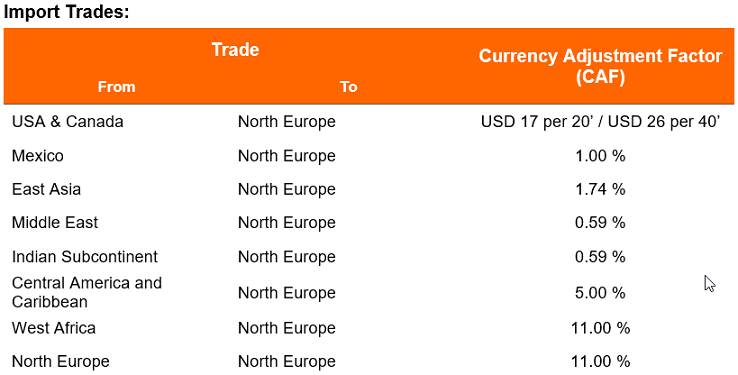Image resolution: width=738 pixels, height=375 pixels.
Task: Select the 1.74 % CAF value
Action: 601,189
